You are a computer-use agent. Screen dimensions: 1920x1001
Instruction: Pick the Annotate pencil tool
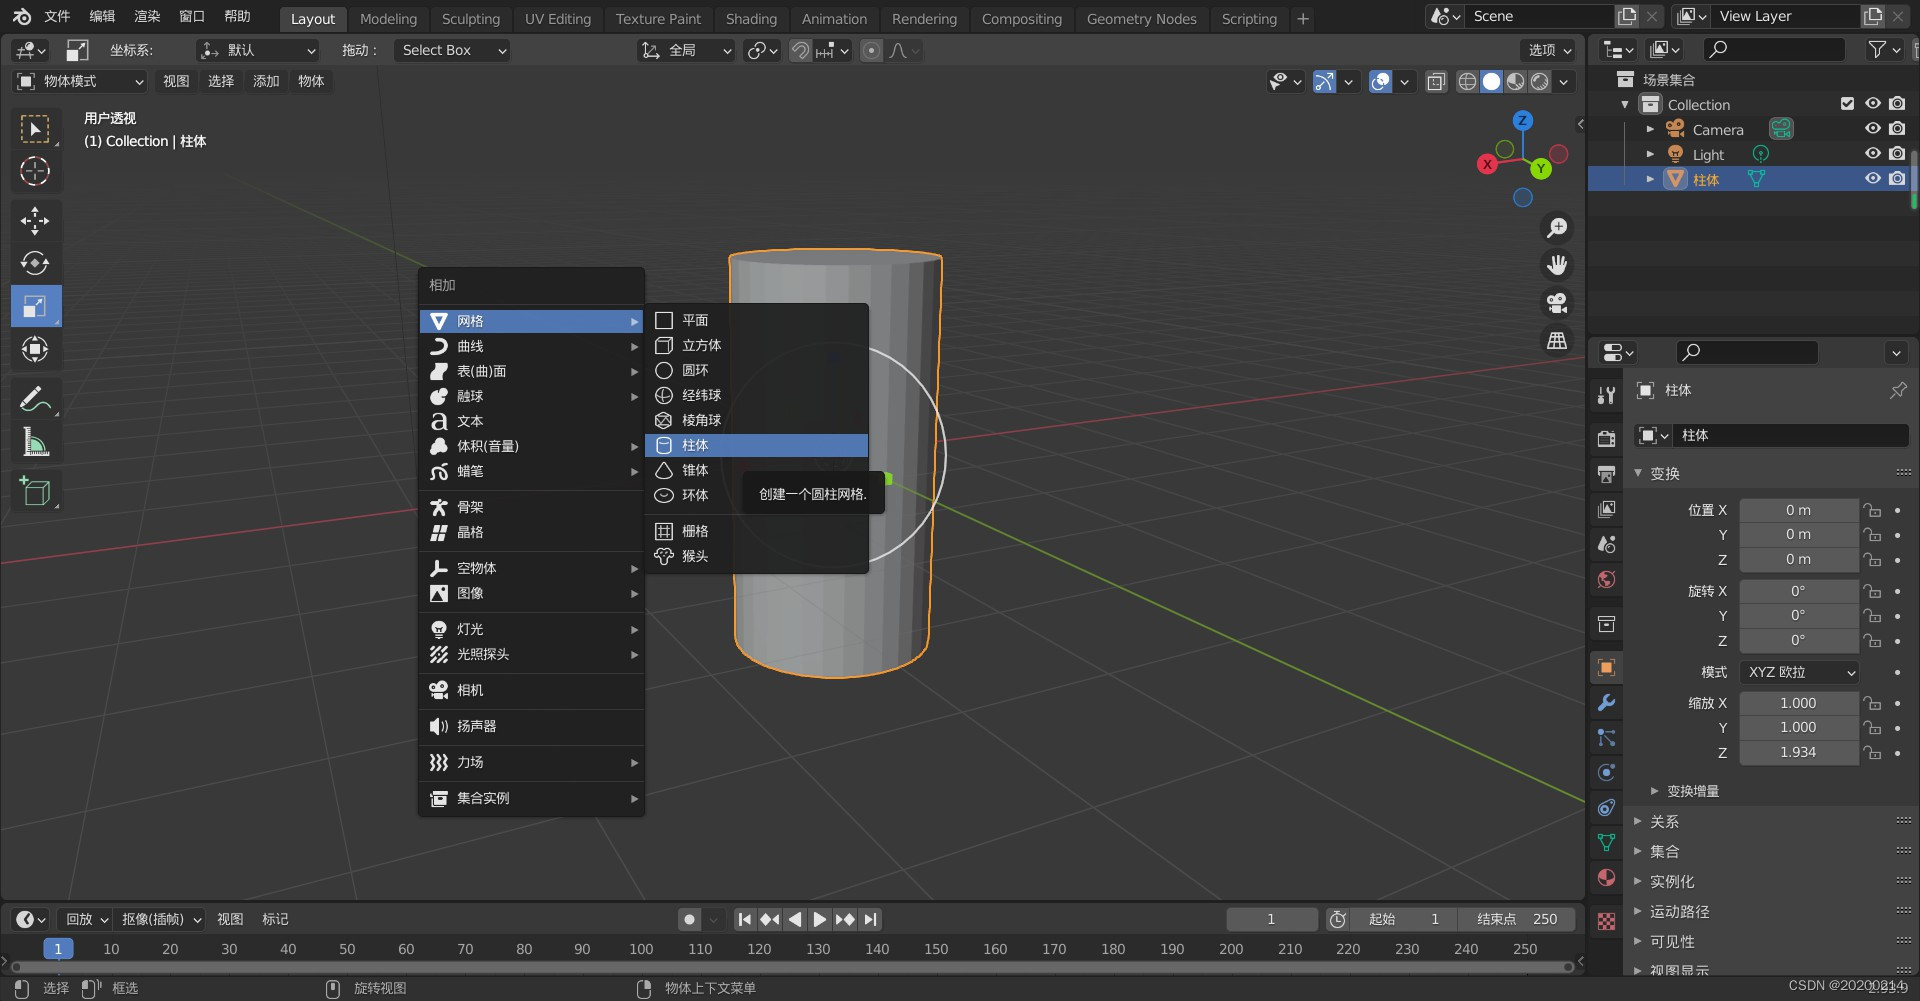pyautogui.click(x=35, y=399)
